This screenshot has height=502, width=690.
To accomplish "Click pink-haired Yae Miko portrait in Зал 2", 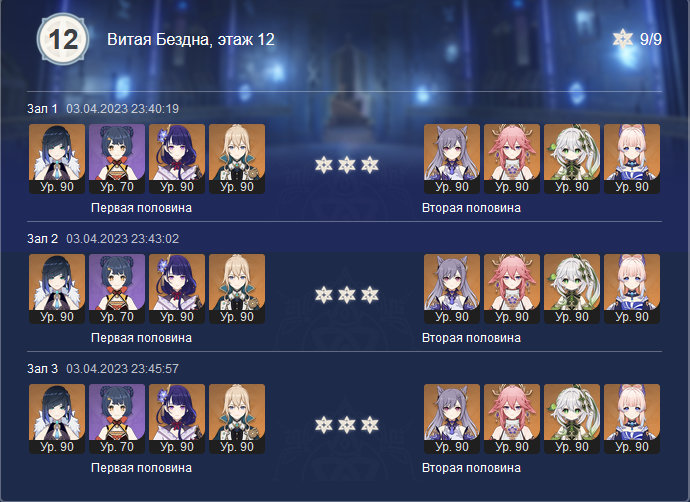I will (512, 289).
